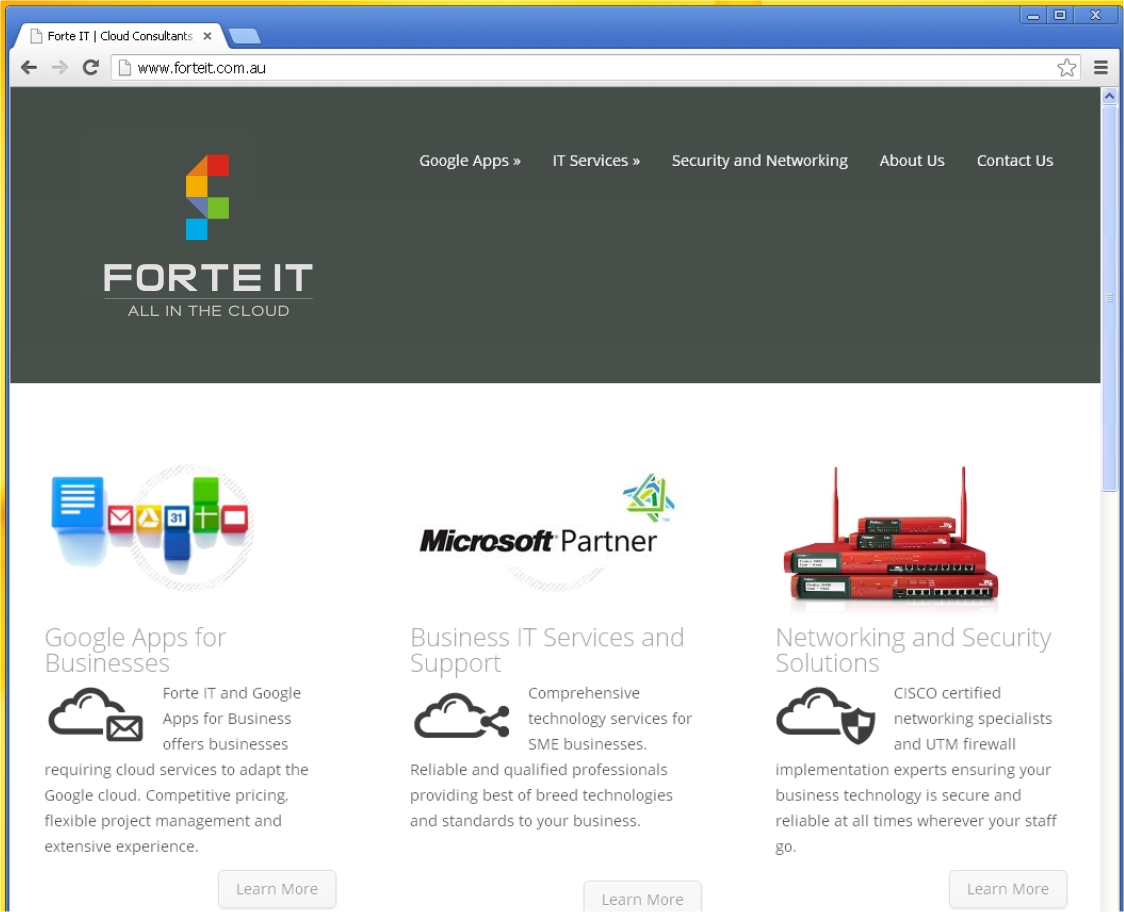
Task: Click the red network routers image
Action: point(890,540)
